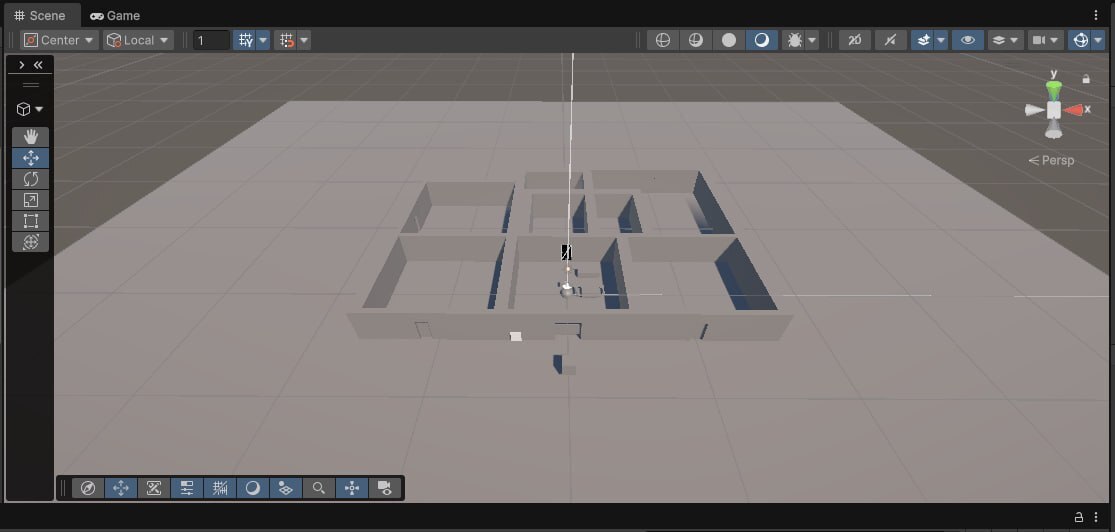Click the Persp projection label
Screen dimensions: 1115x532
1052,161
